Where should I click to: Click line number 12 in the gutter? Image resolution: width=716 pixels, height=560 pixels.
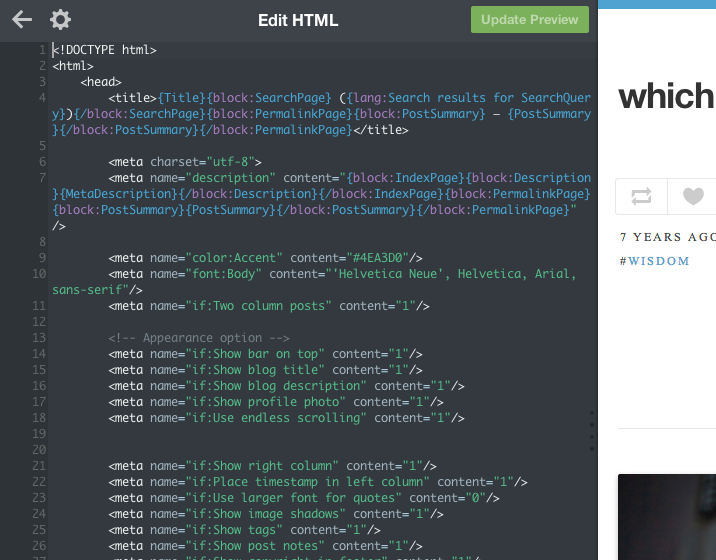click(39, 322)
